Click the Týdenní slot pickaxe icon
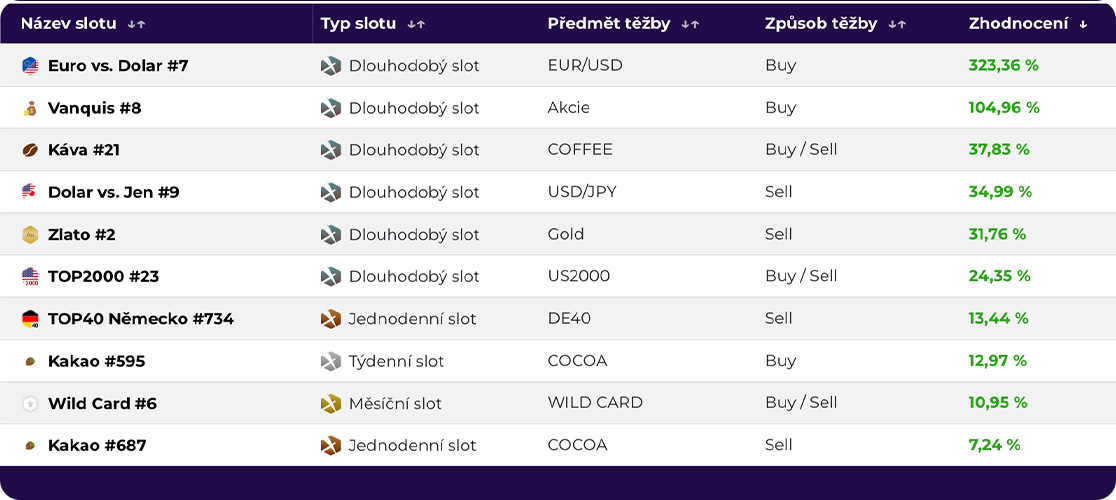Image resolution: width=1116 pixels, height=500 pixels. click(331, 361)
